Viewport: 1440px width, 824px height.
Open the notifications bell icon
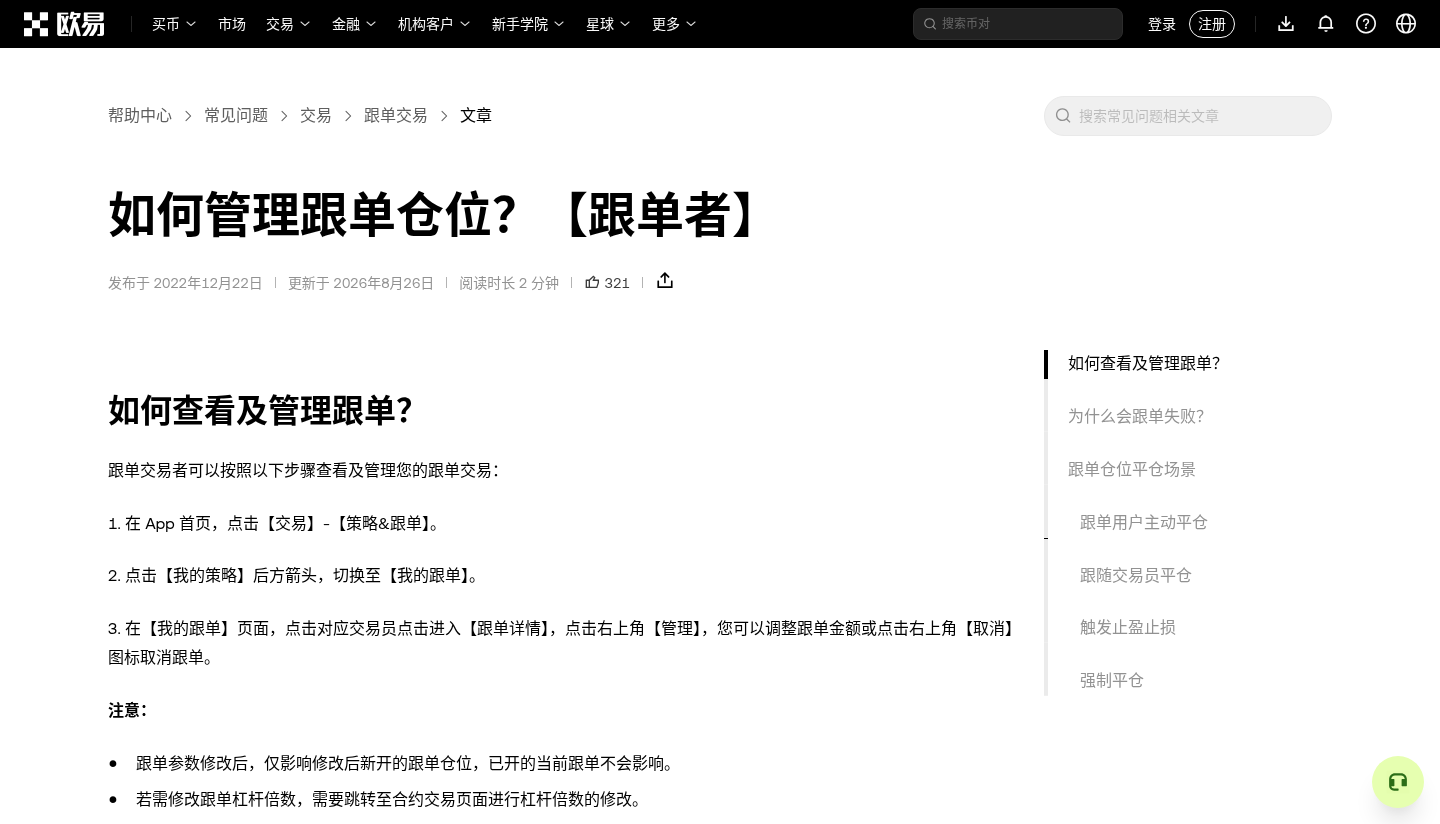point(1326,24)
